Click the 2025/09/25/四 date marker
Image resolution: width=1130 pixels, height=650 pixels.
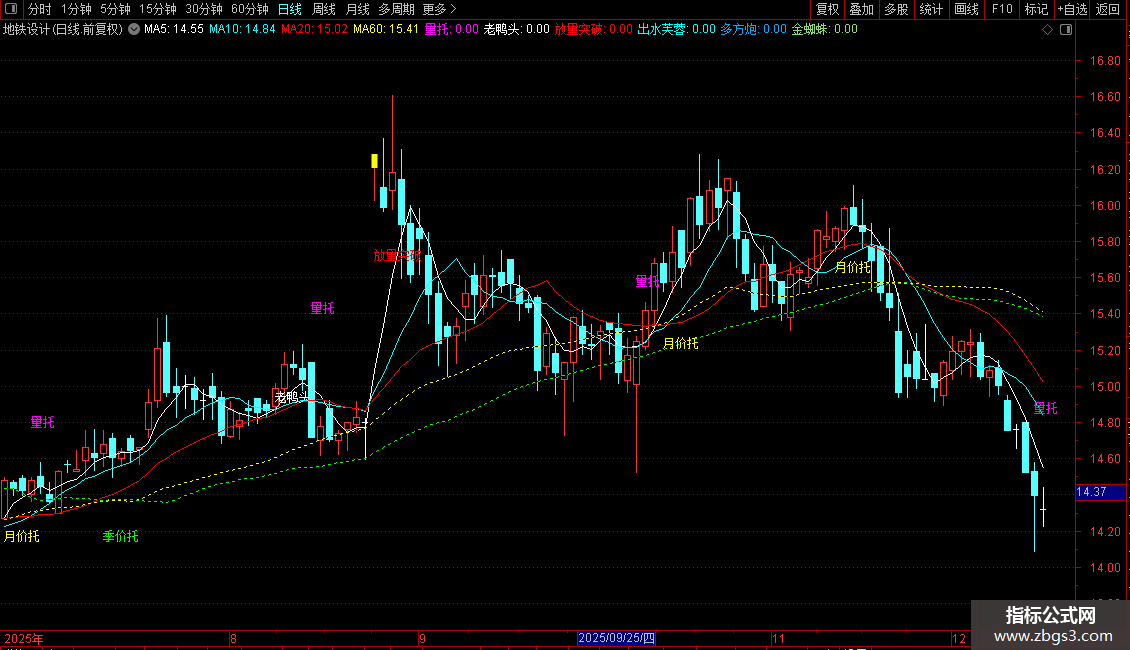click(616, 638)
